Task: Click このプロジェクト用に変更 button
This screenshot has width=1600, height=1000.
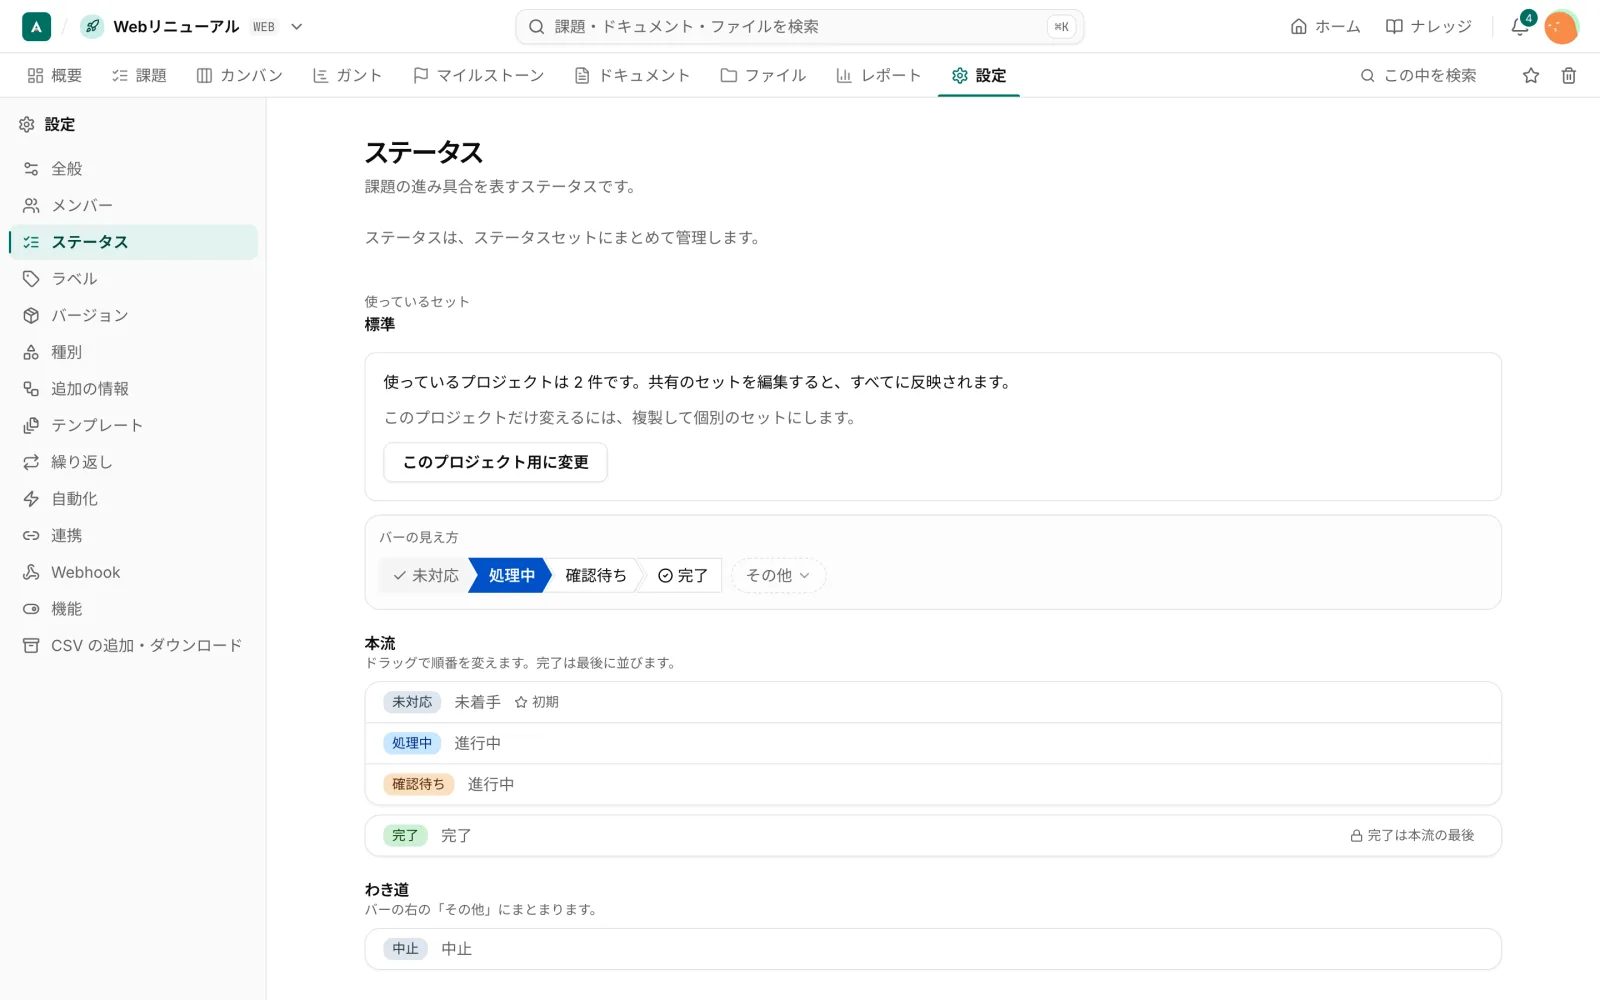Action: click(495, 462)
